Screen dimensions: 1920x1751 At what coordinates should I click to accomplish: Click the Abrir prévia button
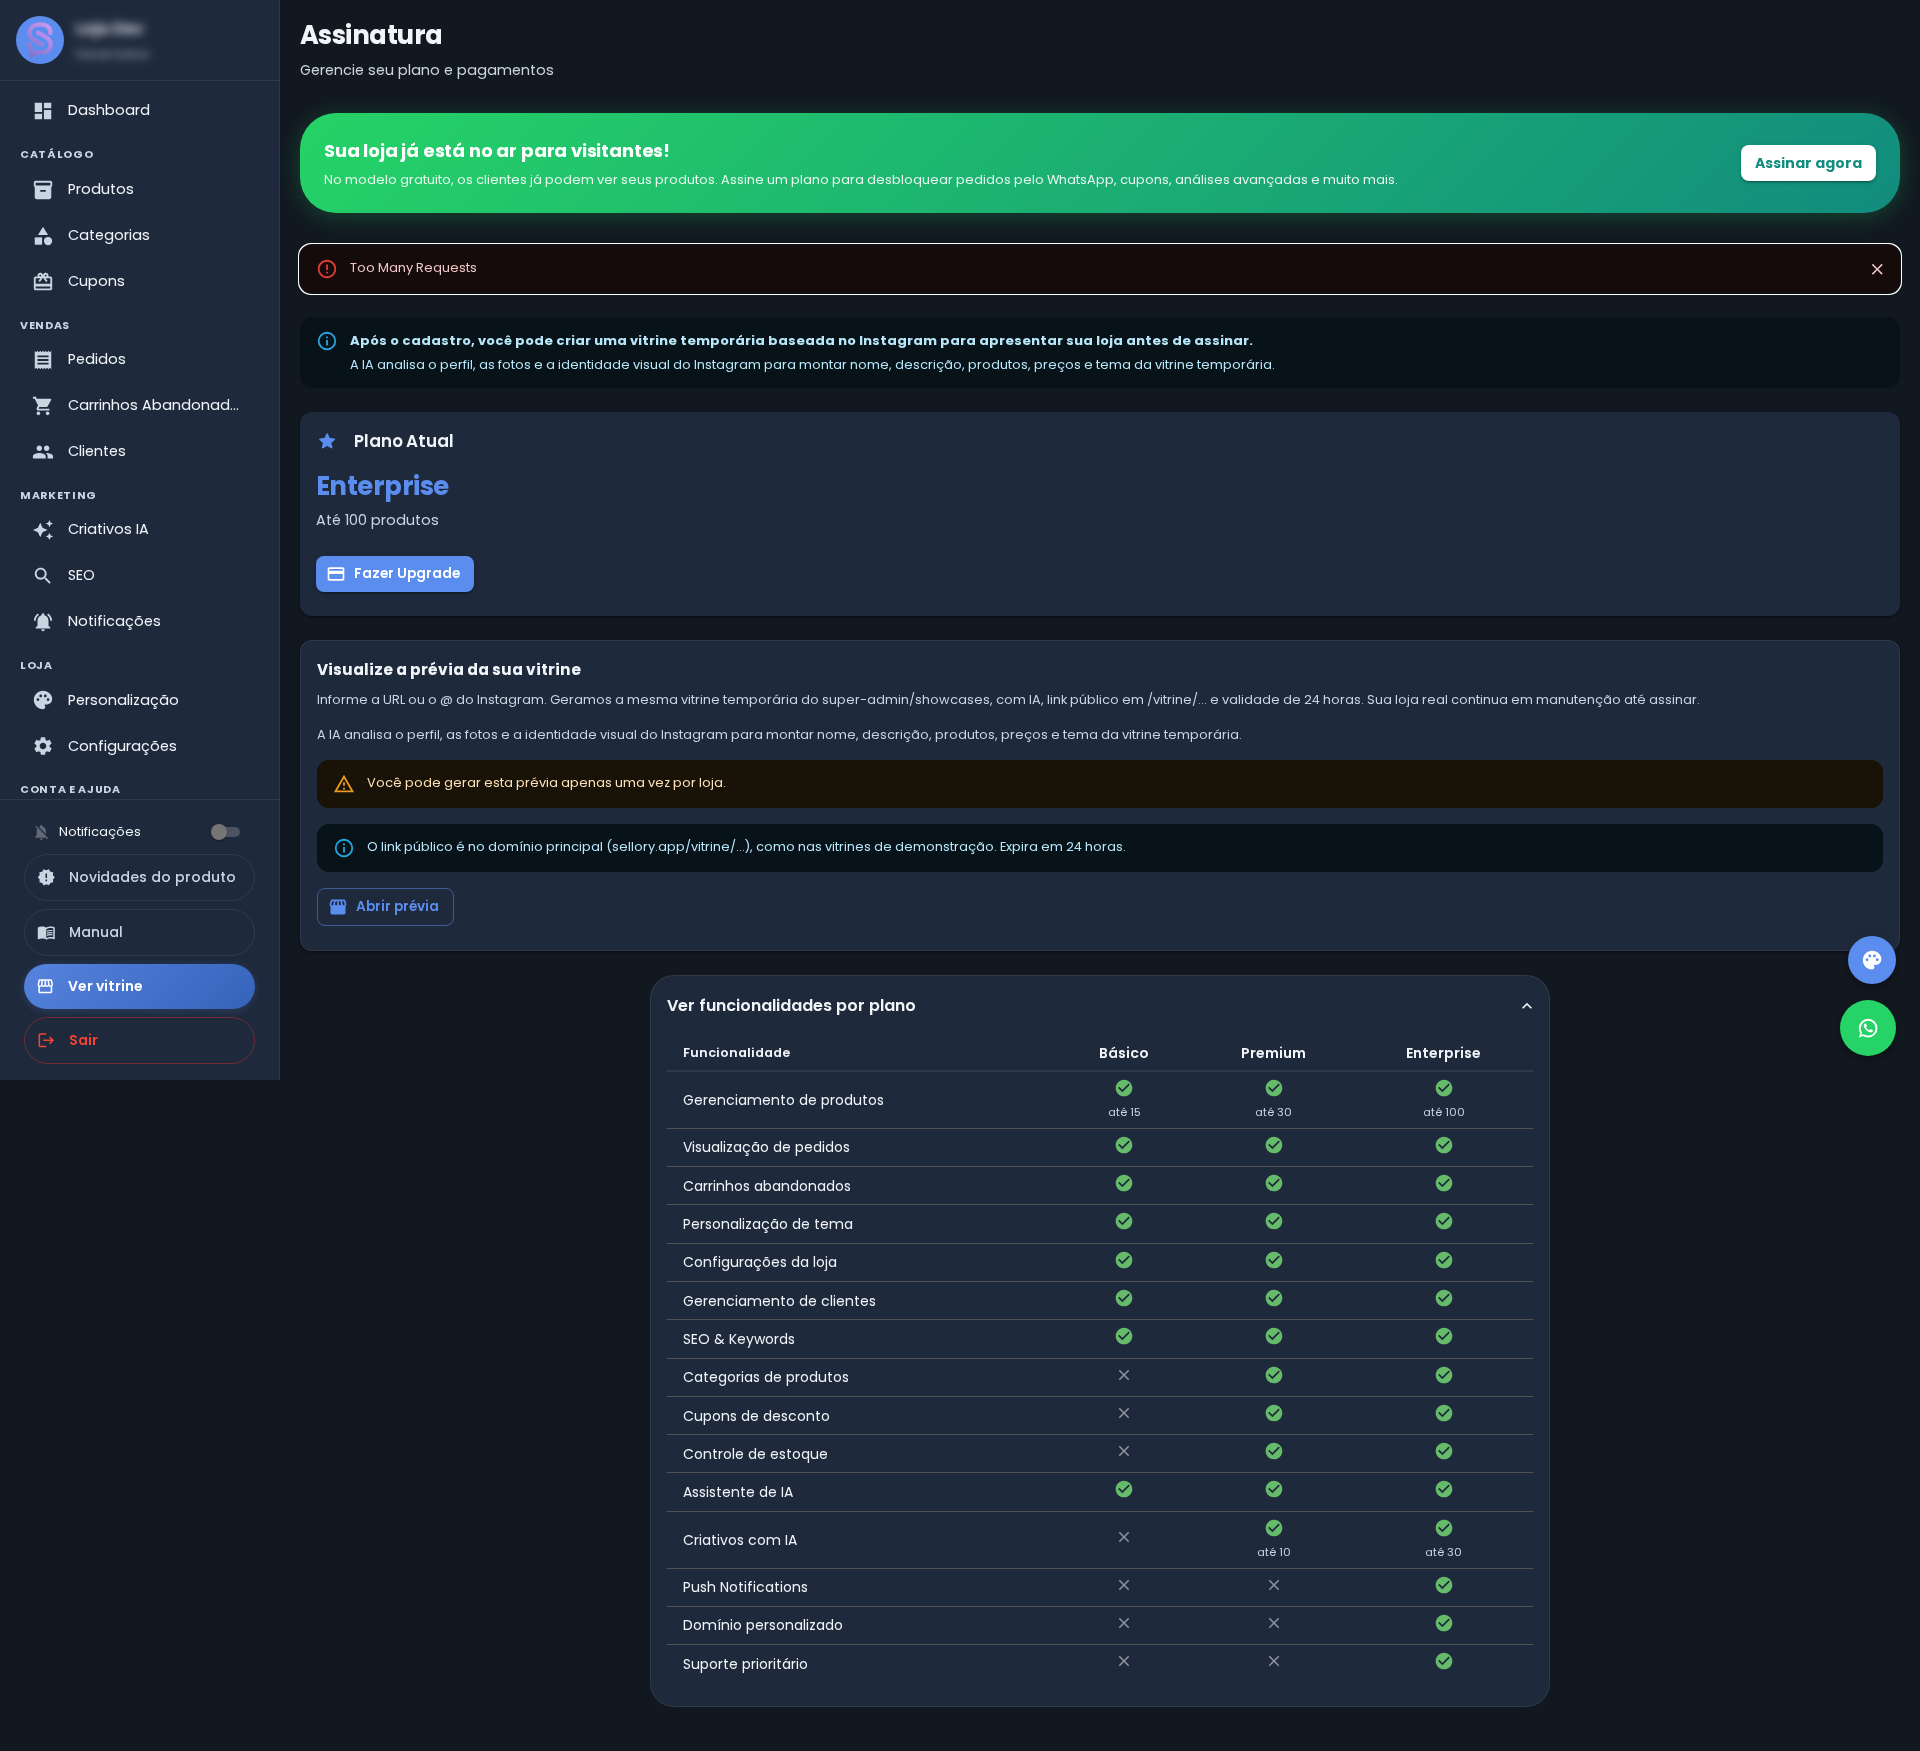(x=385, y=907)
